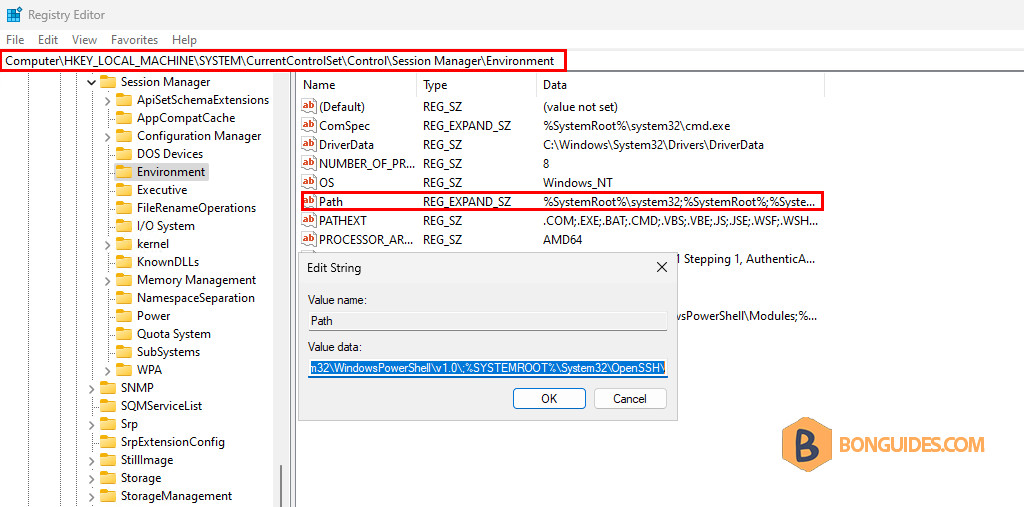
Task: Select the kernel tree item
Action: (x=153, y=244)
